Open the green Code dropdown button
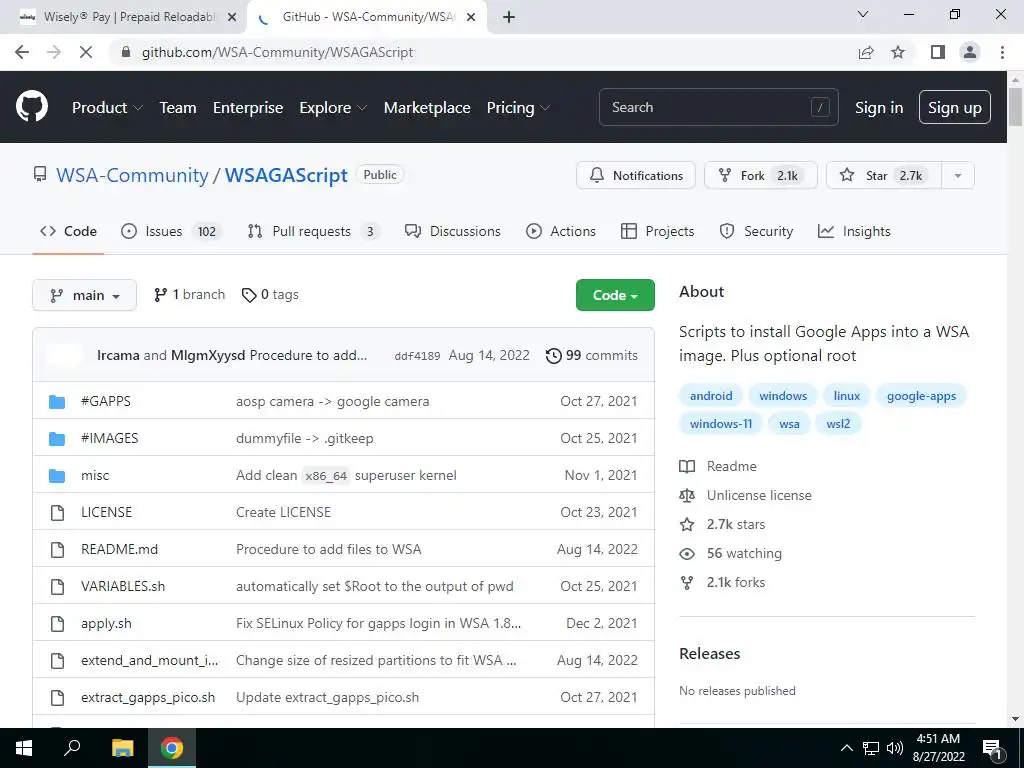 pos(615,295)
